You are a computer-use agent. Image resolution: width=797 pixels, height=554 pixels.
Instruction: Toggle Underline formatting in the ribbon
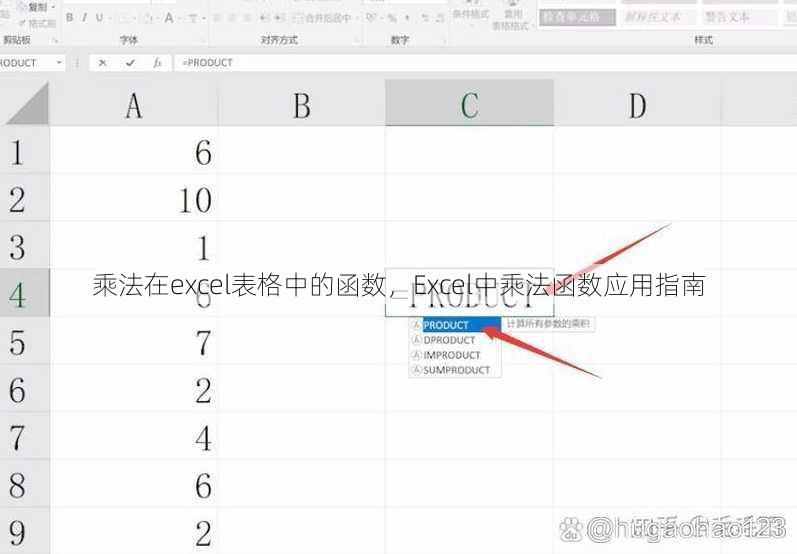coord(99,18)
